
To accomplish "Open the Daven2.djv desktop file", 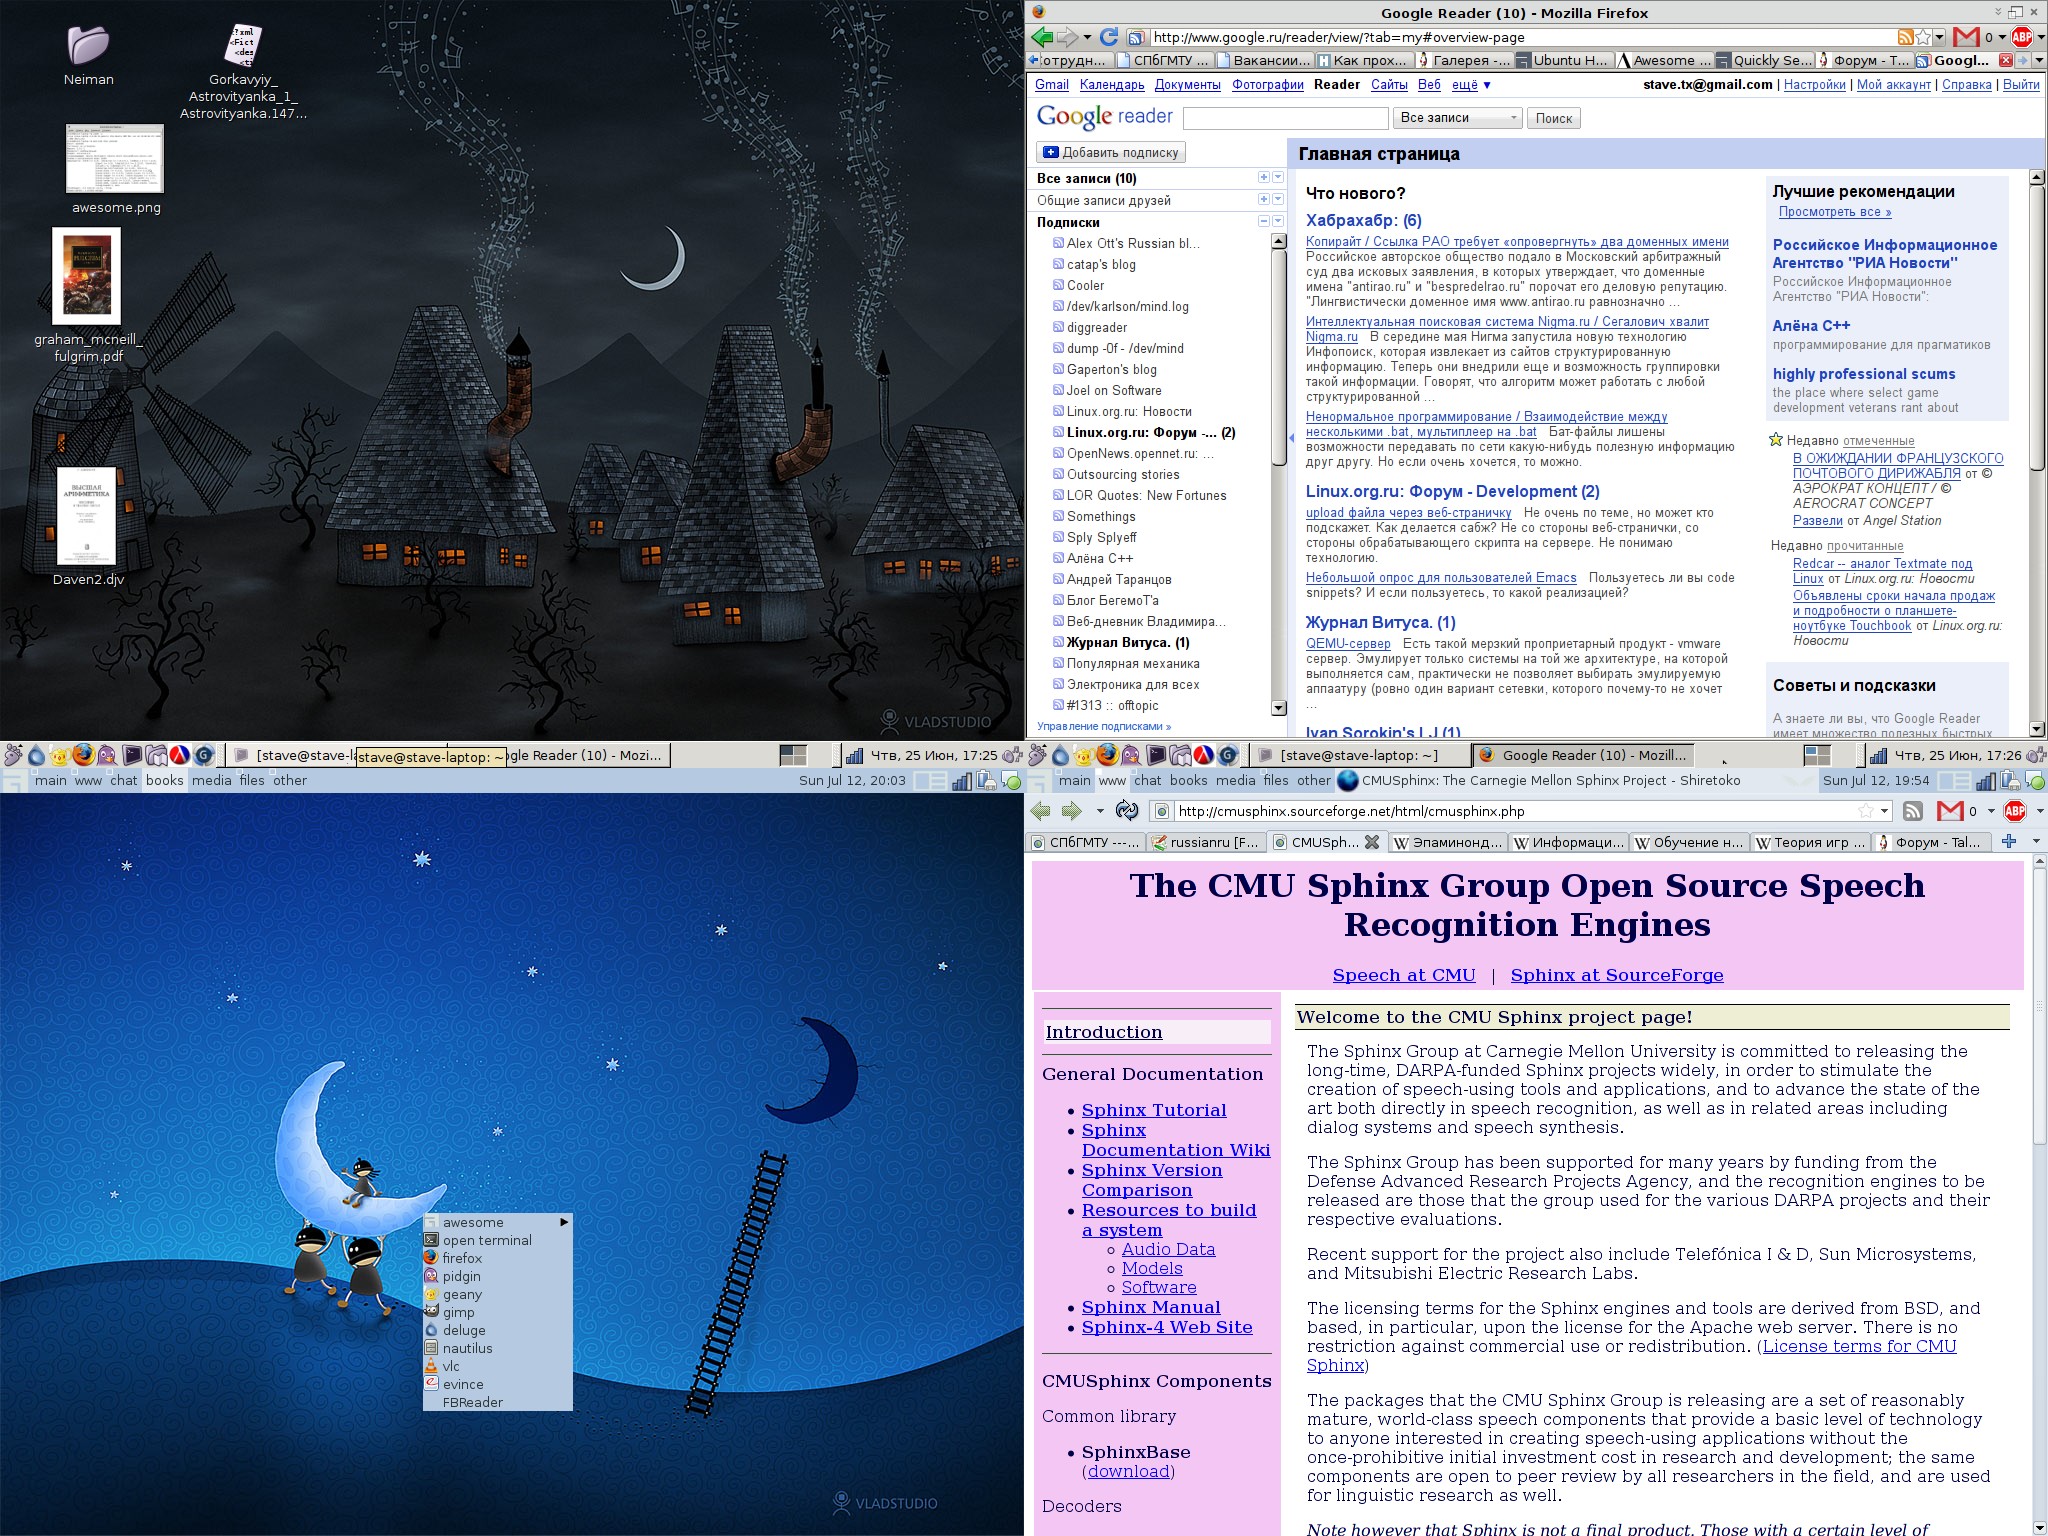I will pos(87,516).
